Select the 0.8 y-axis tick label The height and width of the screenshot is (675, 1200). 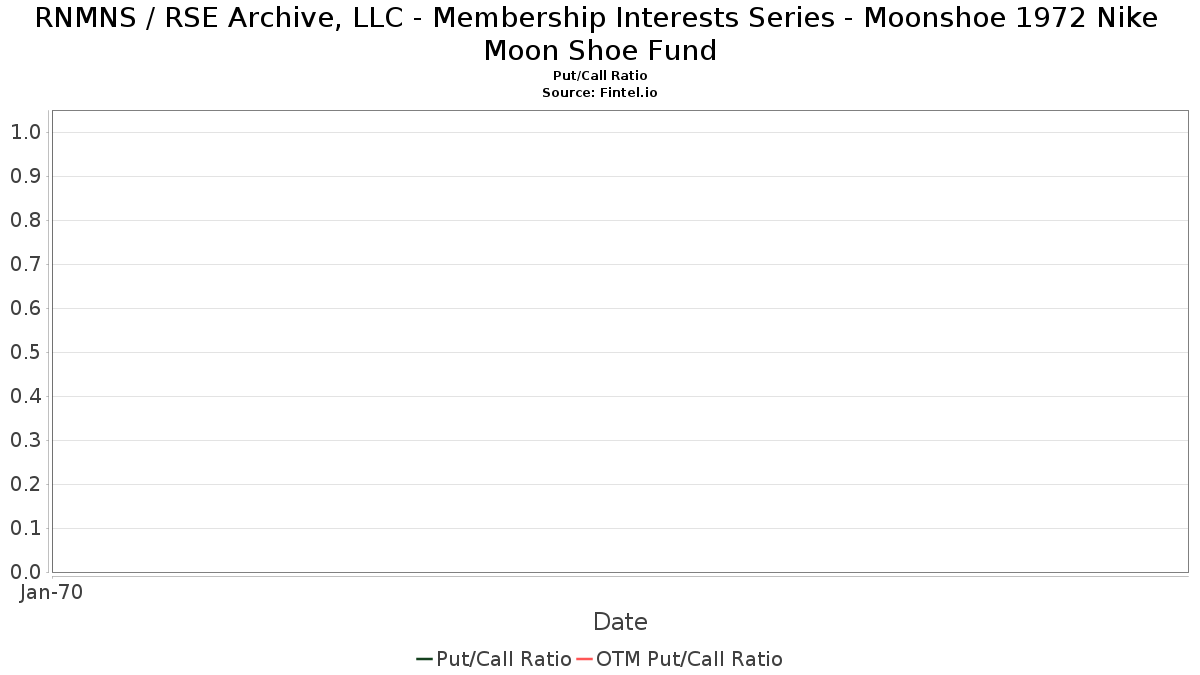(x=25, y=220)
